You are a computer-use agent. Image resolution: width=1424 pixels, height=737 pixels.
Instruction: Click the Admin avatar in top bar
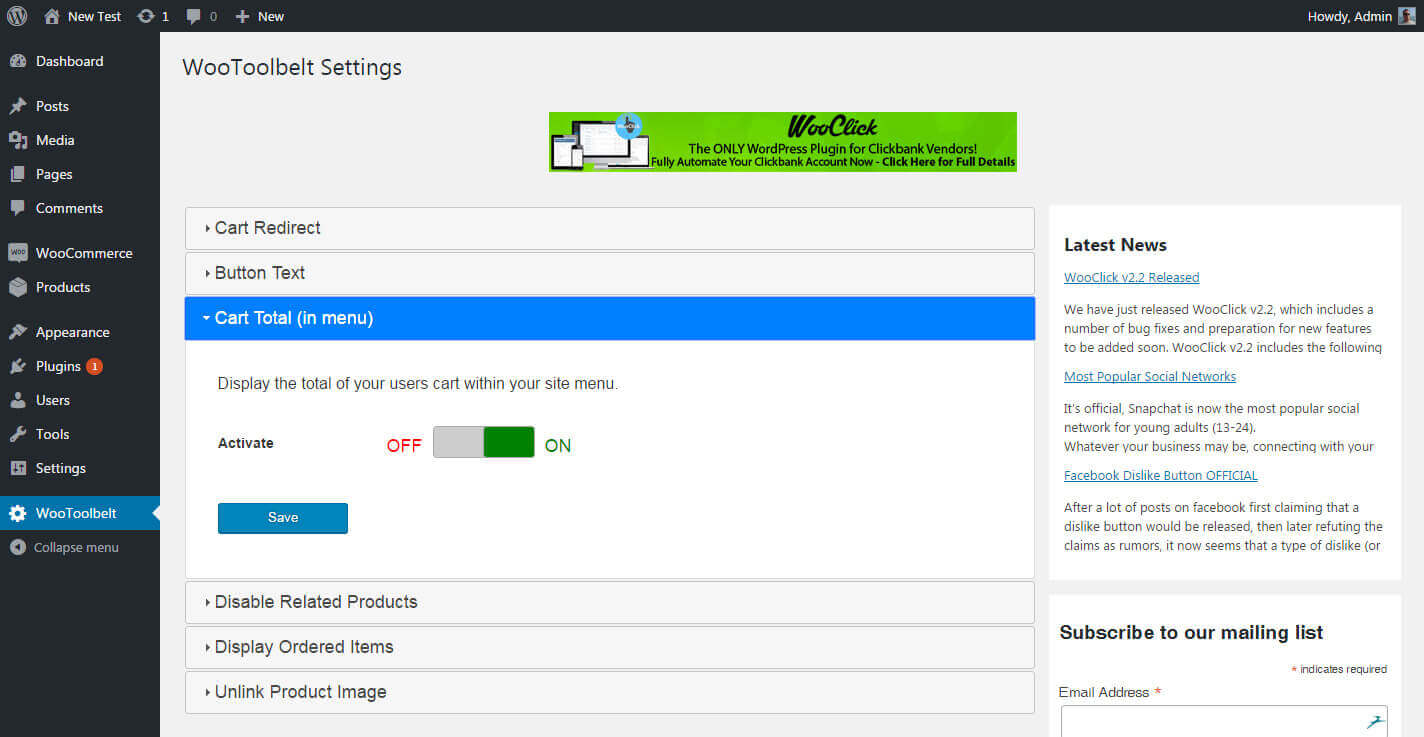tap(1407, 16)
